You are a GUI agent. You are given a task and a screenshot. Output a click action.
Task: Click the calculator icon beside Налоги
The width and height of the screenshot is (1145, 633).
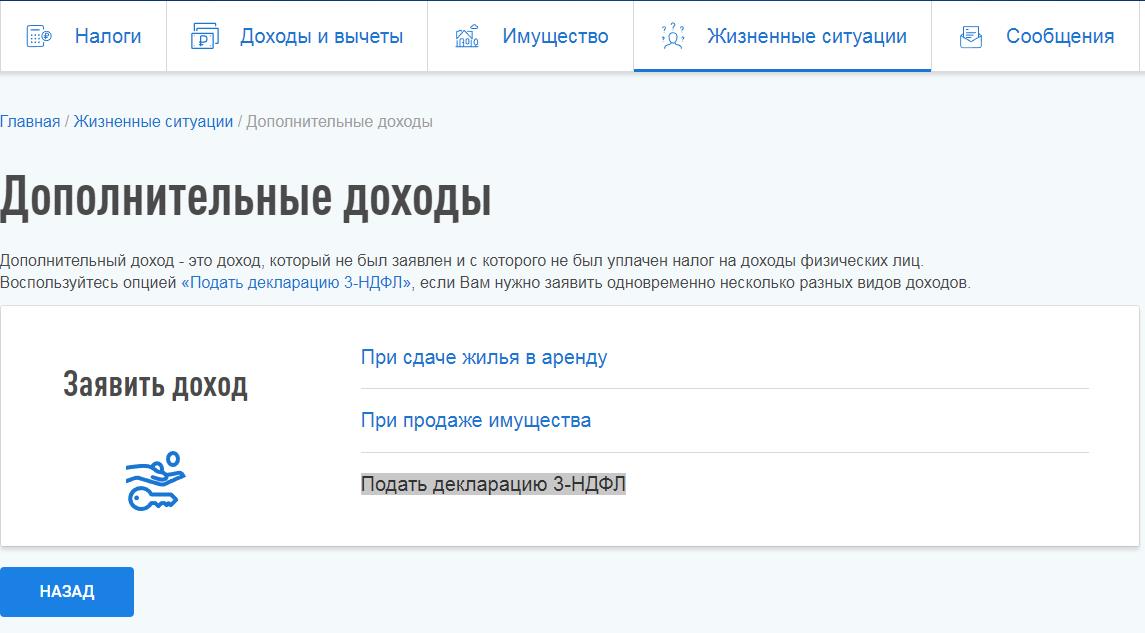click(38, 37)
